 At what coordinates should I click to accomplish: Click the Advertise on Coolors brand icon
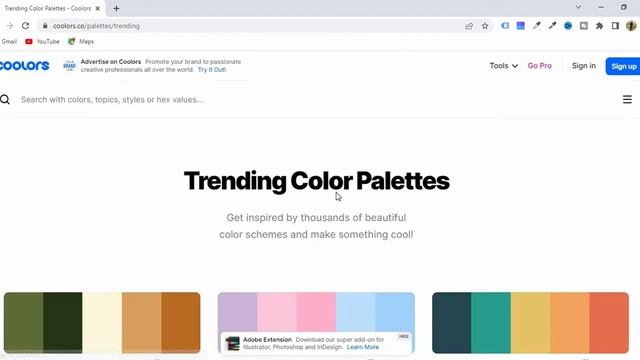(x=69, y=65)
